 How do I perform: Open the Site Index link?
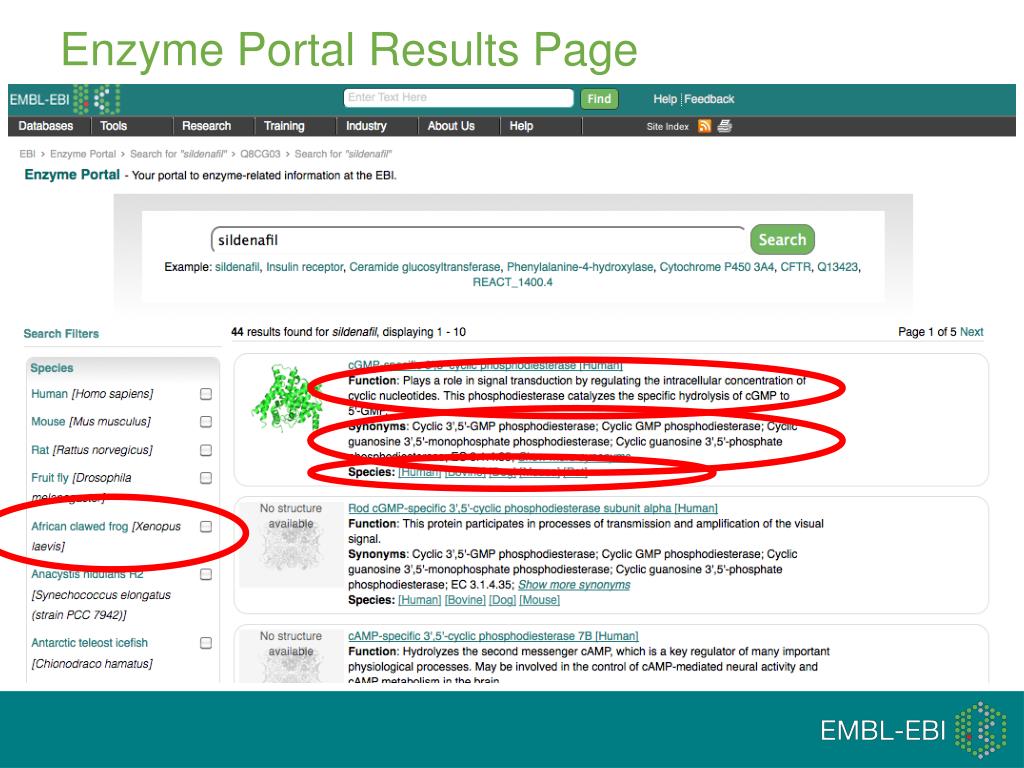tap(667, 127)
